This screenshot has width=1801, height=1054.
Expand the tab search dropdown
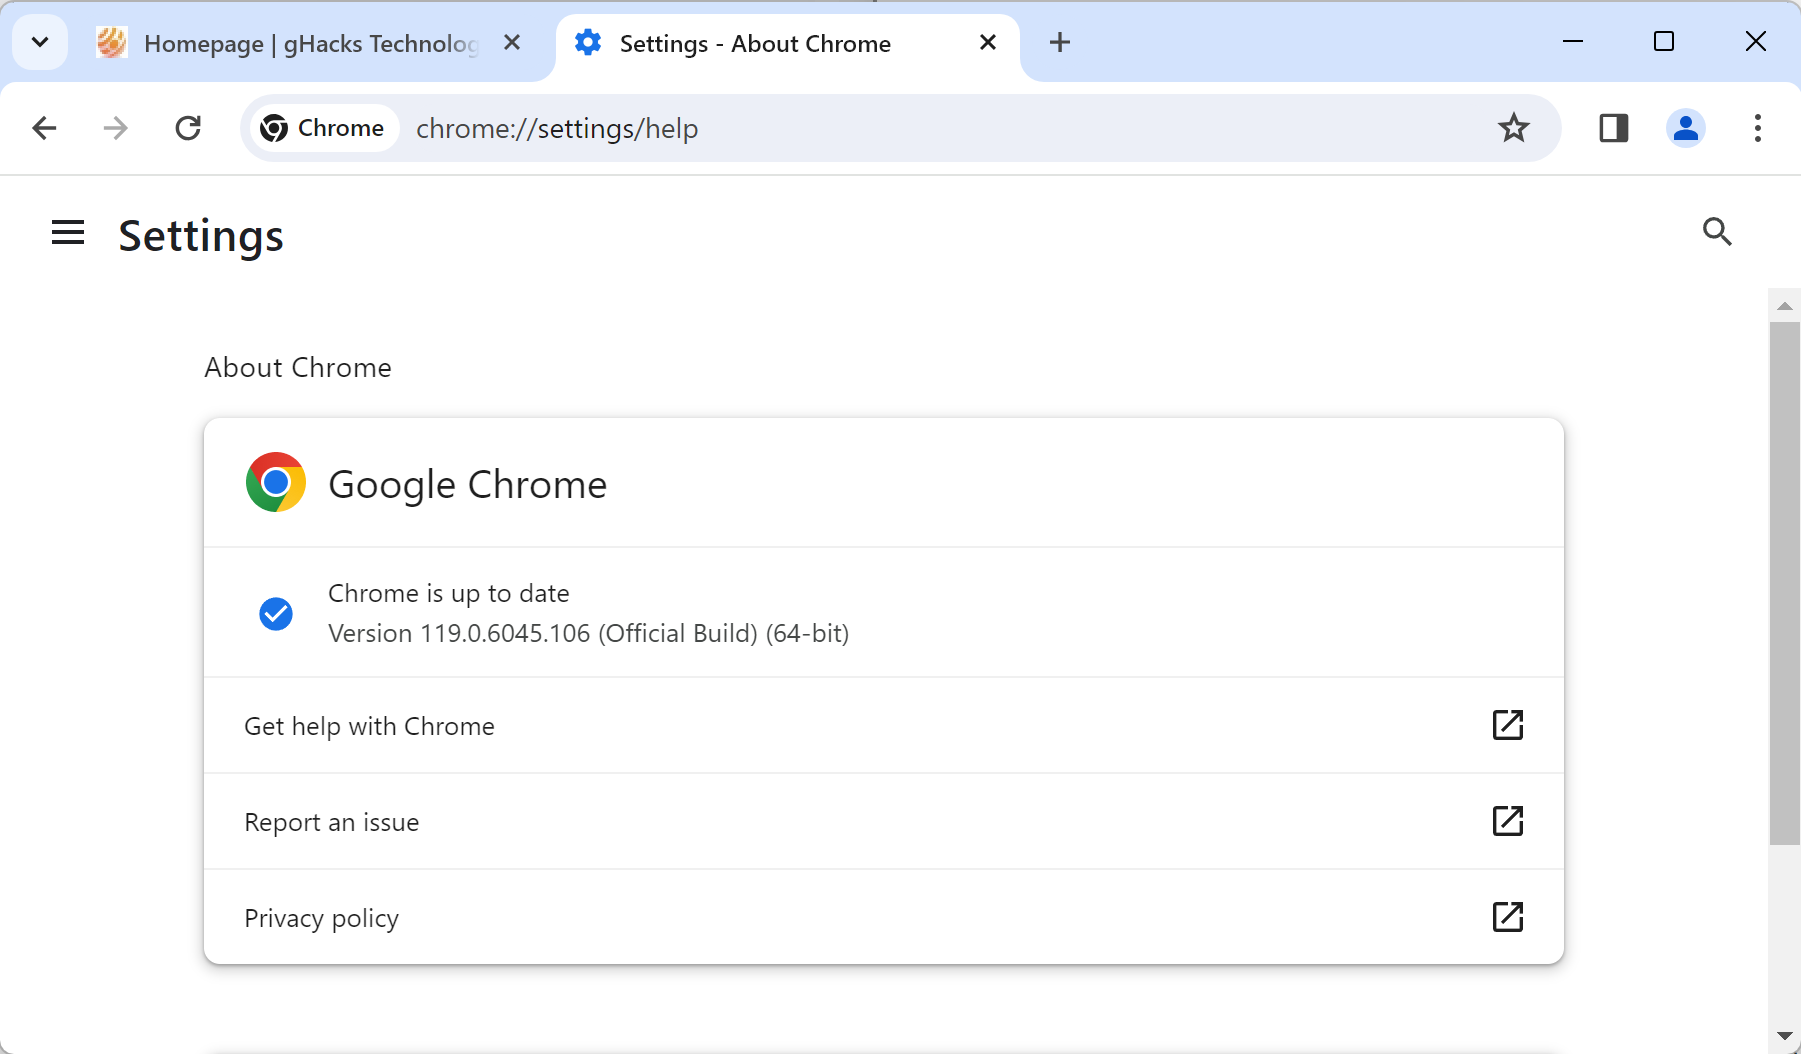pos(40,42)
